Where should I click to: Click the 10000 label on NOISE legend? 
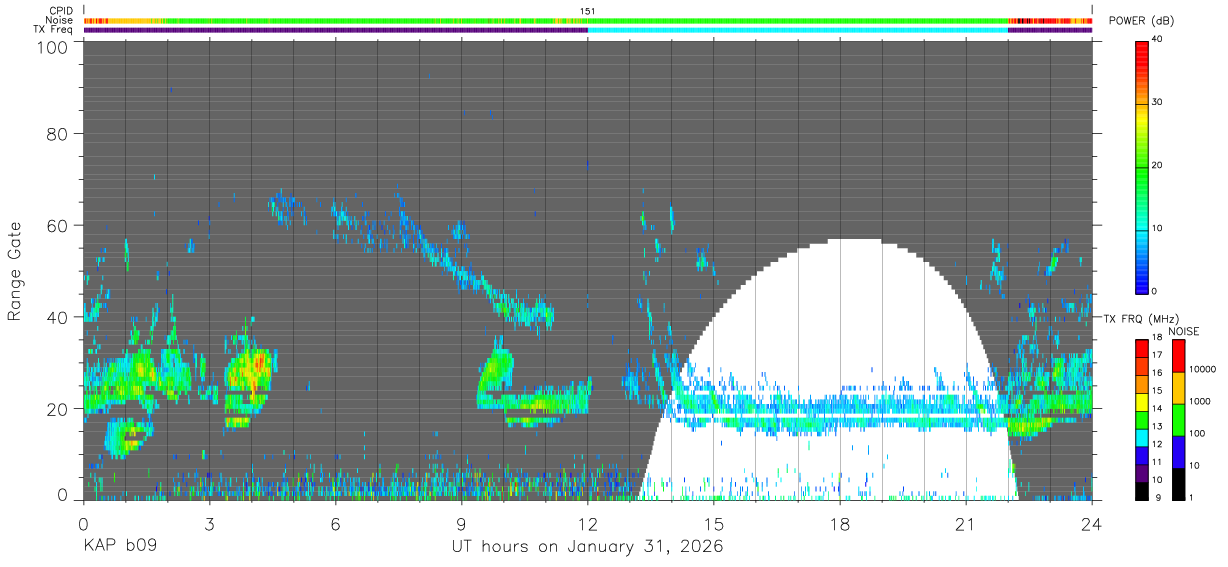click(x=1203, y=370)
